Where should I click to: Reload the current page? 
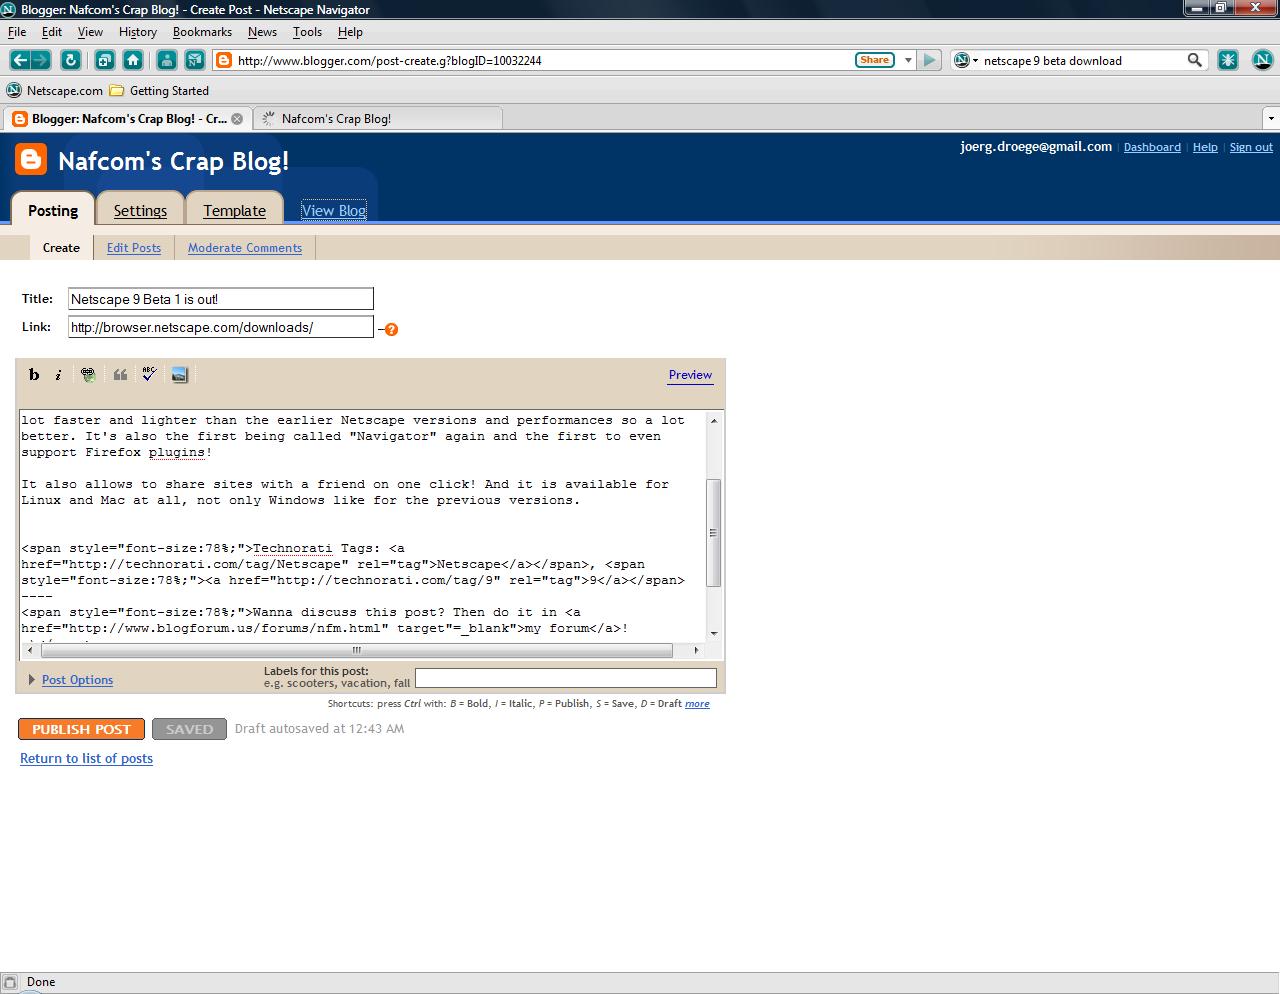tap(70, 60)
